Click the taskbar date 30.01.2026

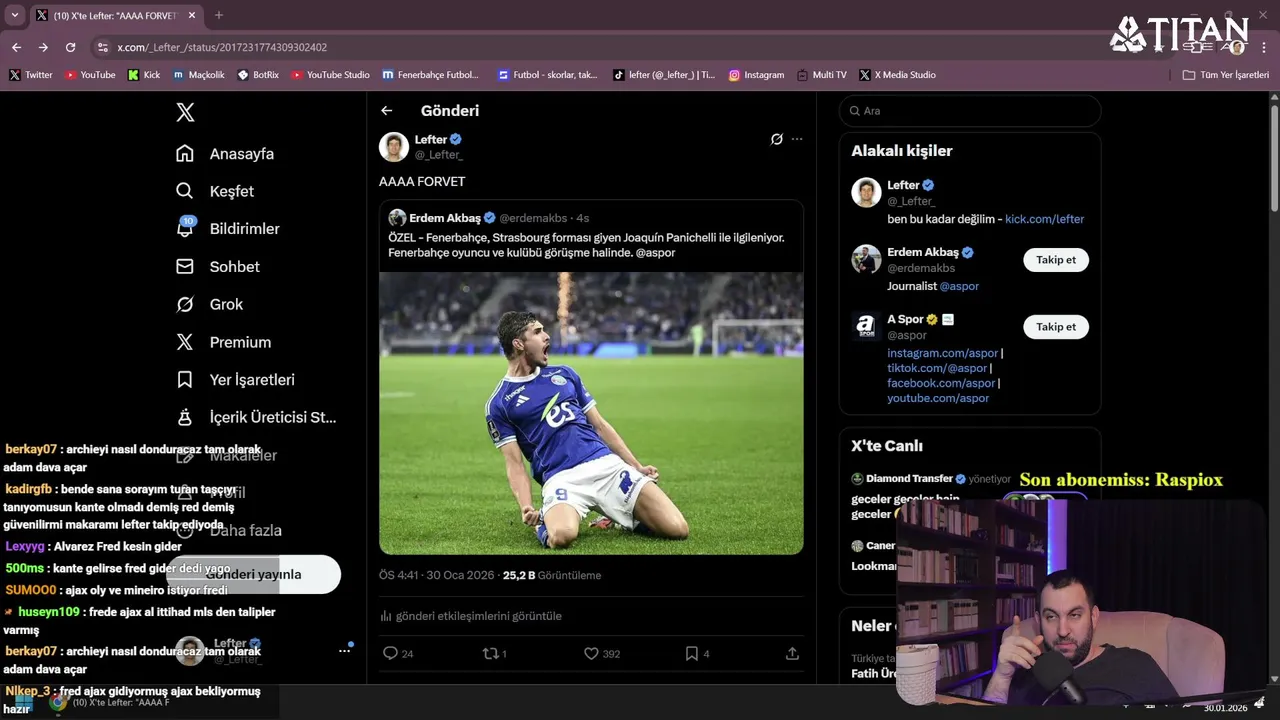click(x=1225, y=708)
